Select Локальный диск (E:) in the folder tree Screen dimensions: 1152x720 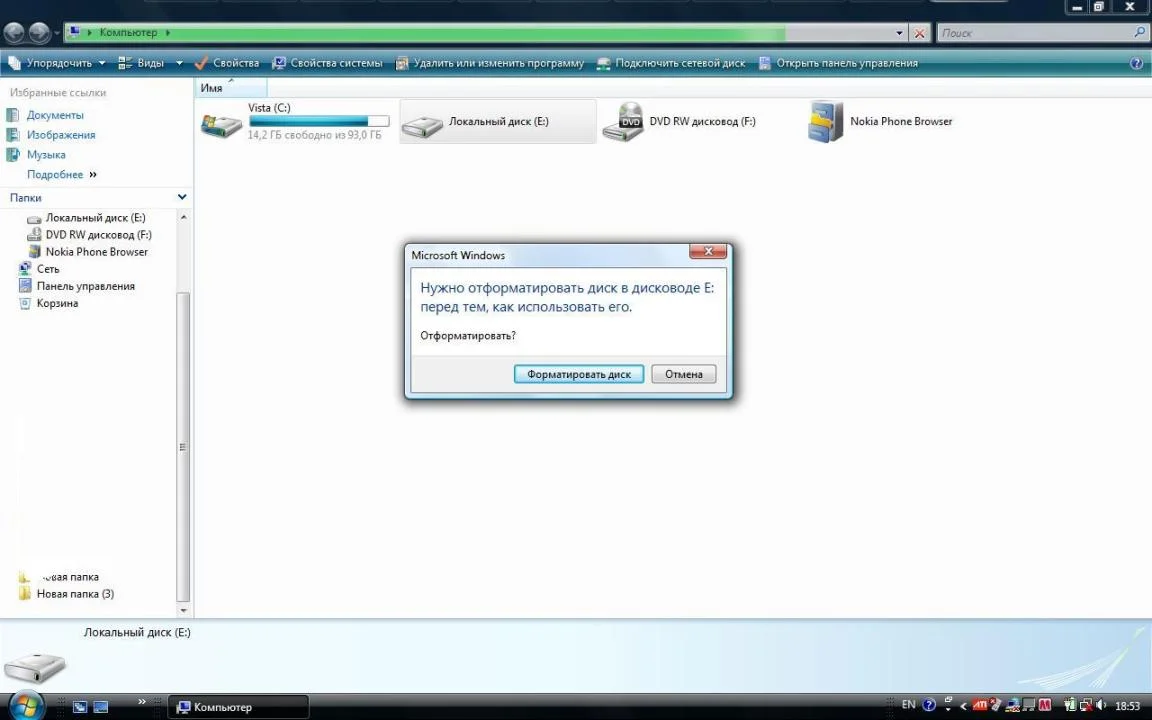coord(96,218)
